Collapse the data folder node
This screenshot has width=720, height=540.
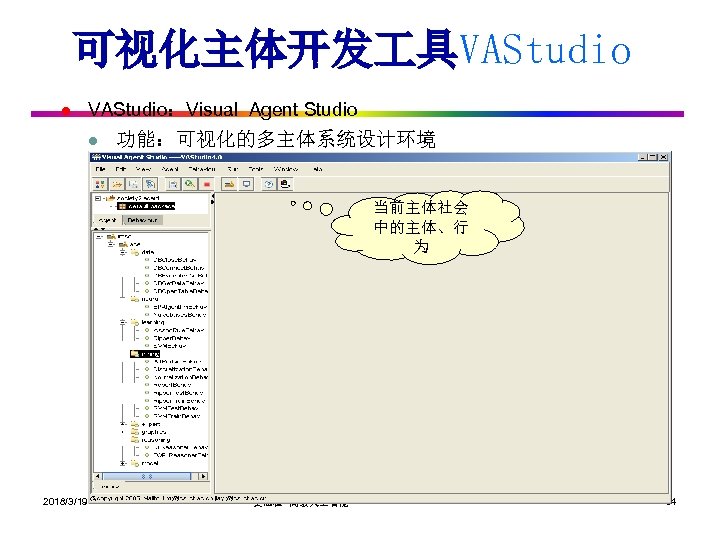[123, 252]
